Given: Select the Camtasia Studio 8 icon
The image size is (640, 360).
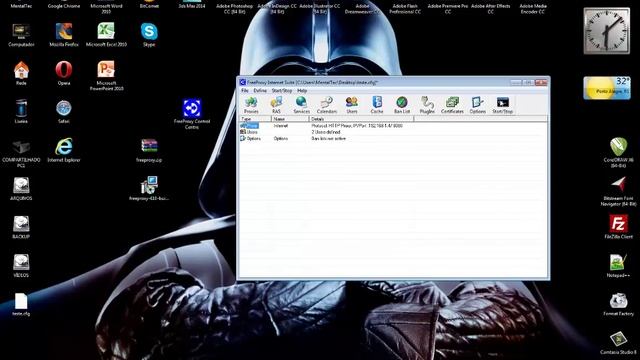Looking at the screenshot, I should click(618, 342).
